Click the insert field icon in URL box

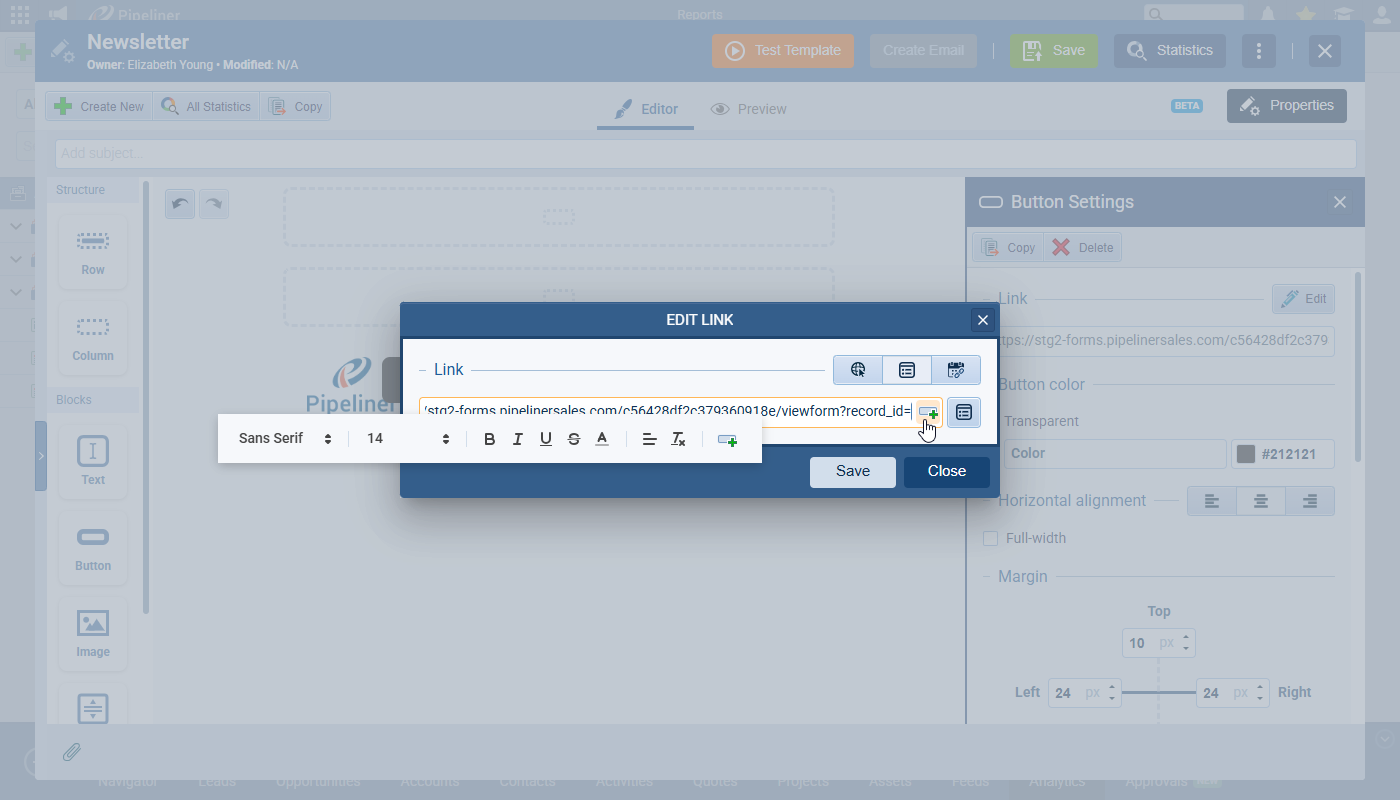[x=929, y=412]
